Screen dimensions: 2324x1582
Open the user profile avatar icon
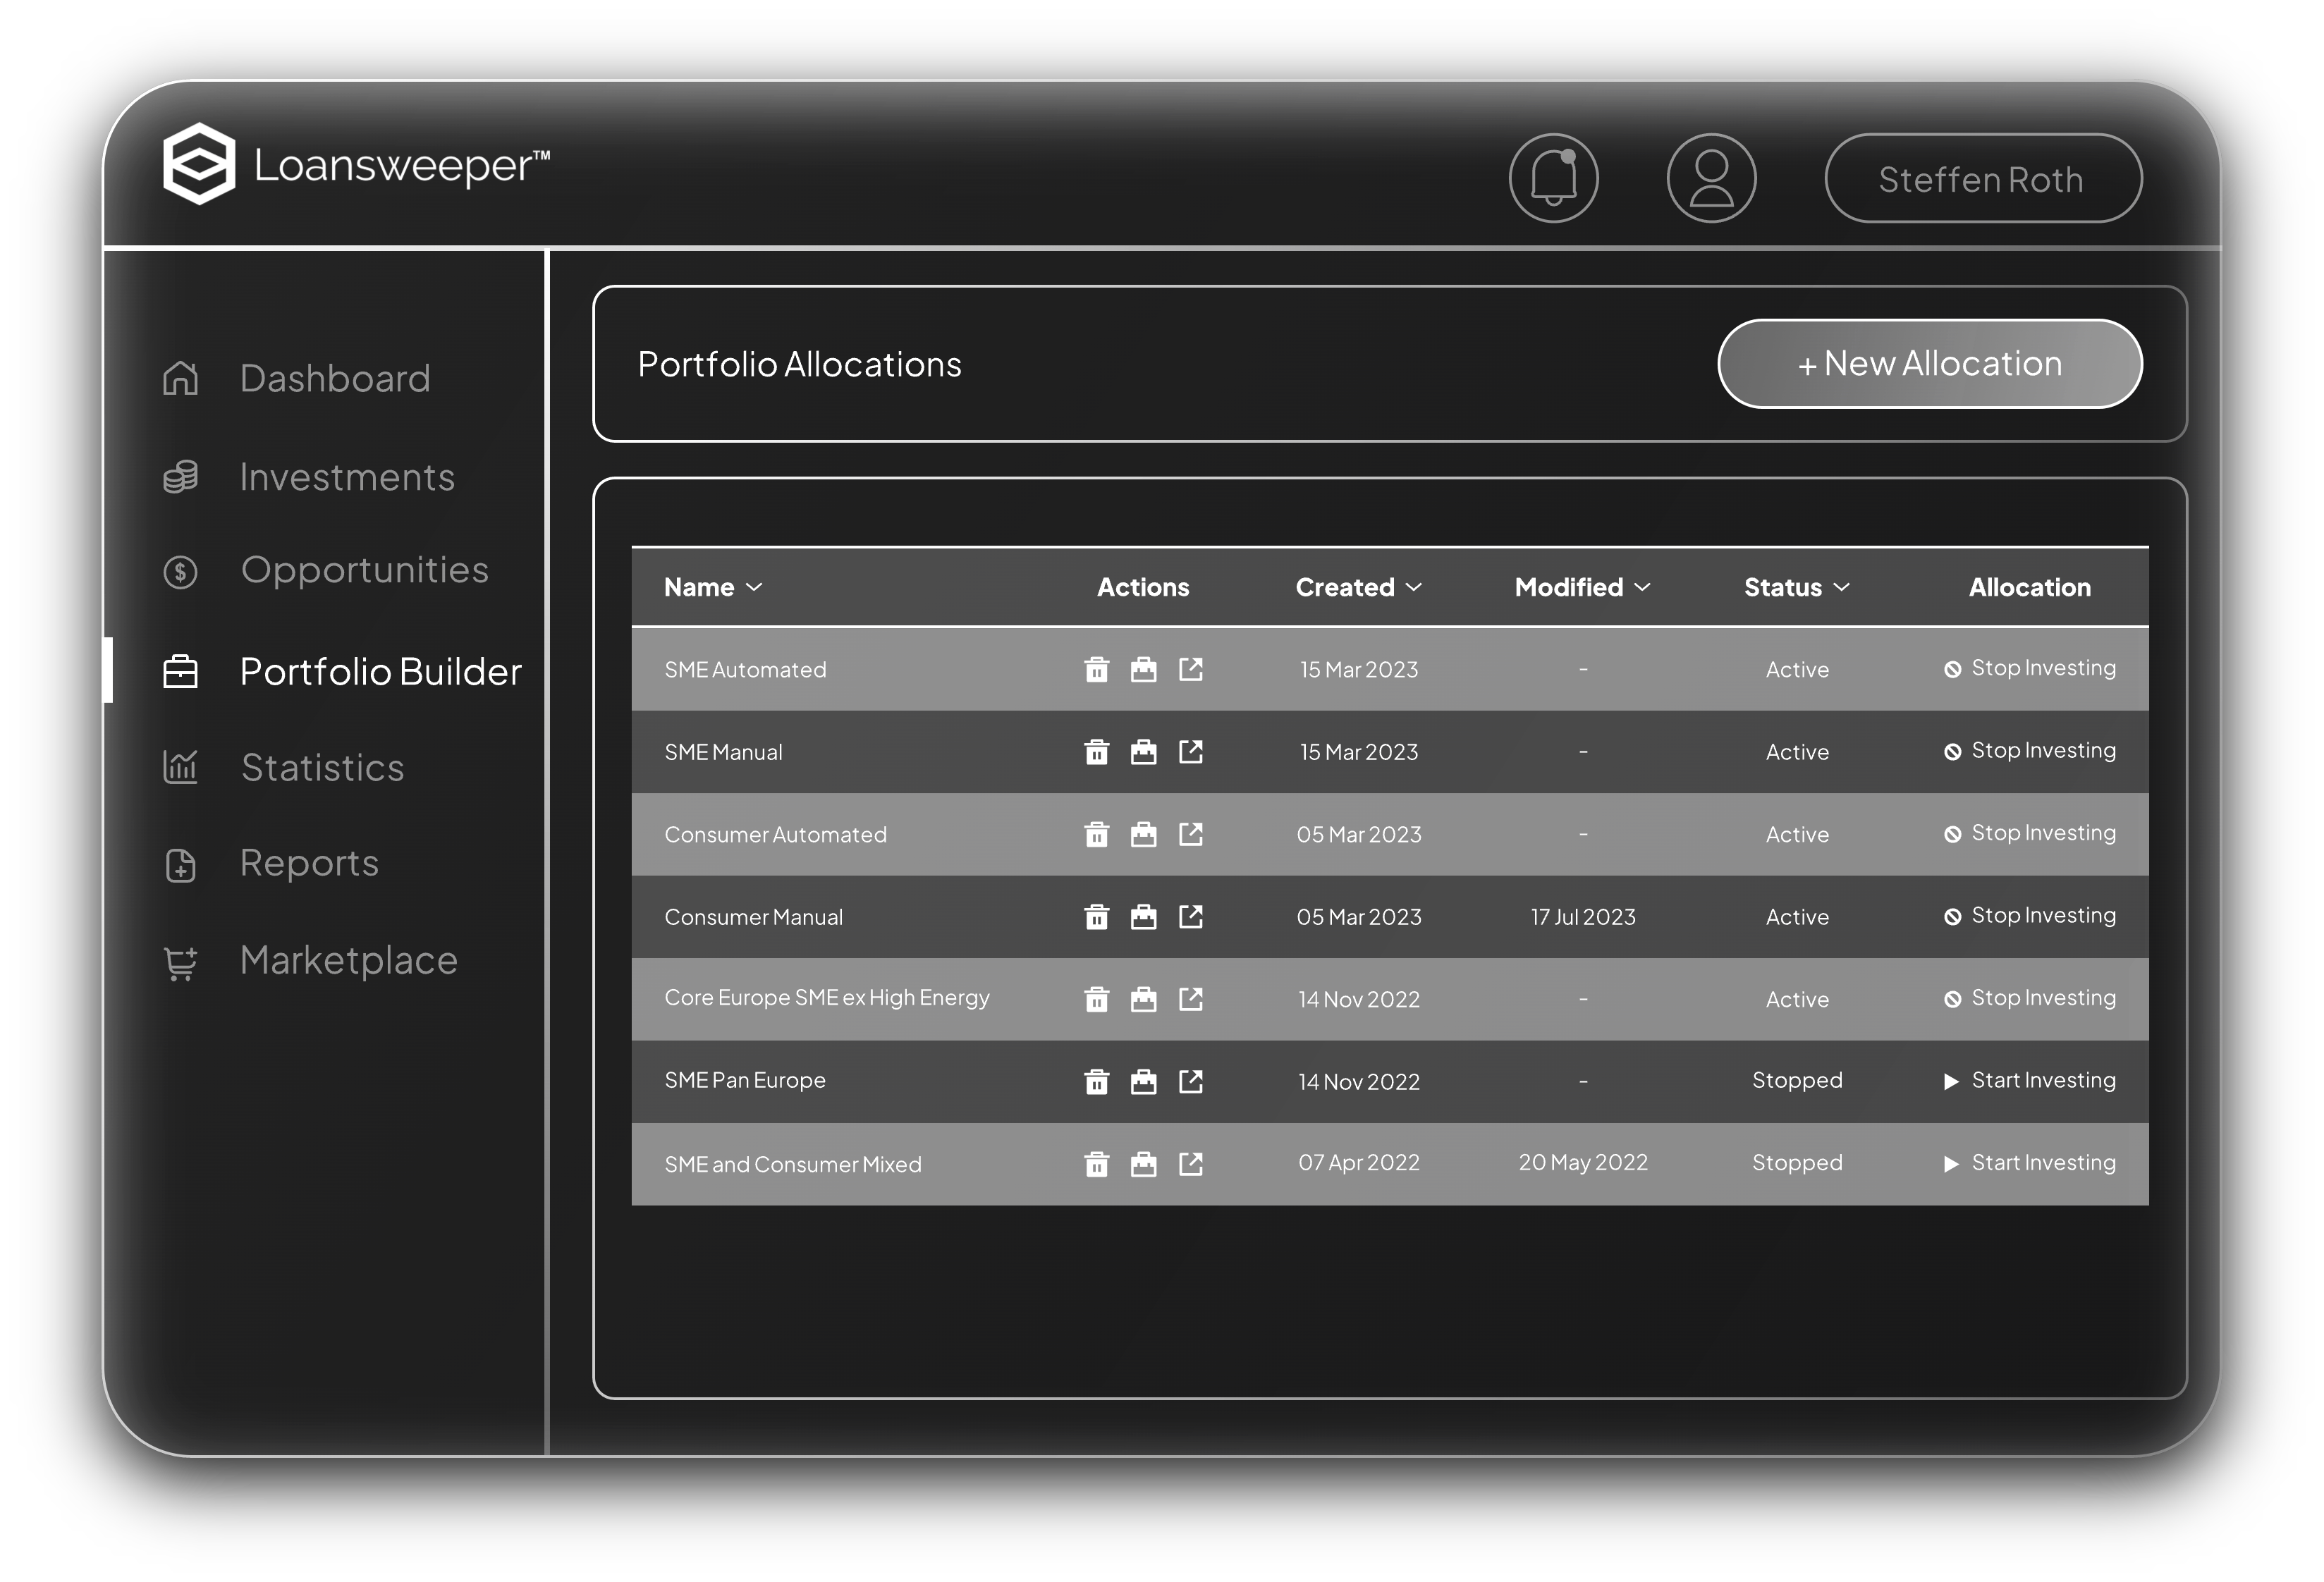(x=1711, y=178)
